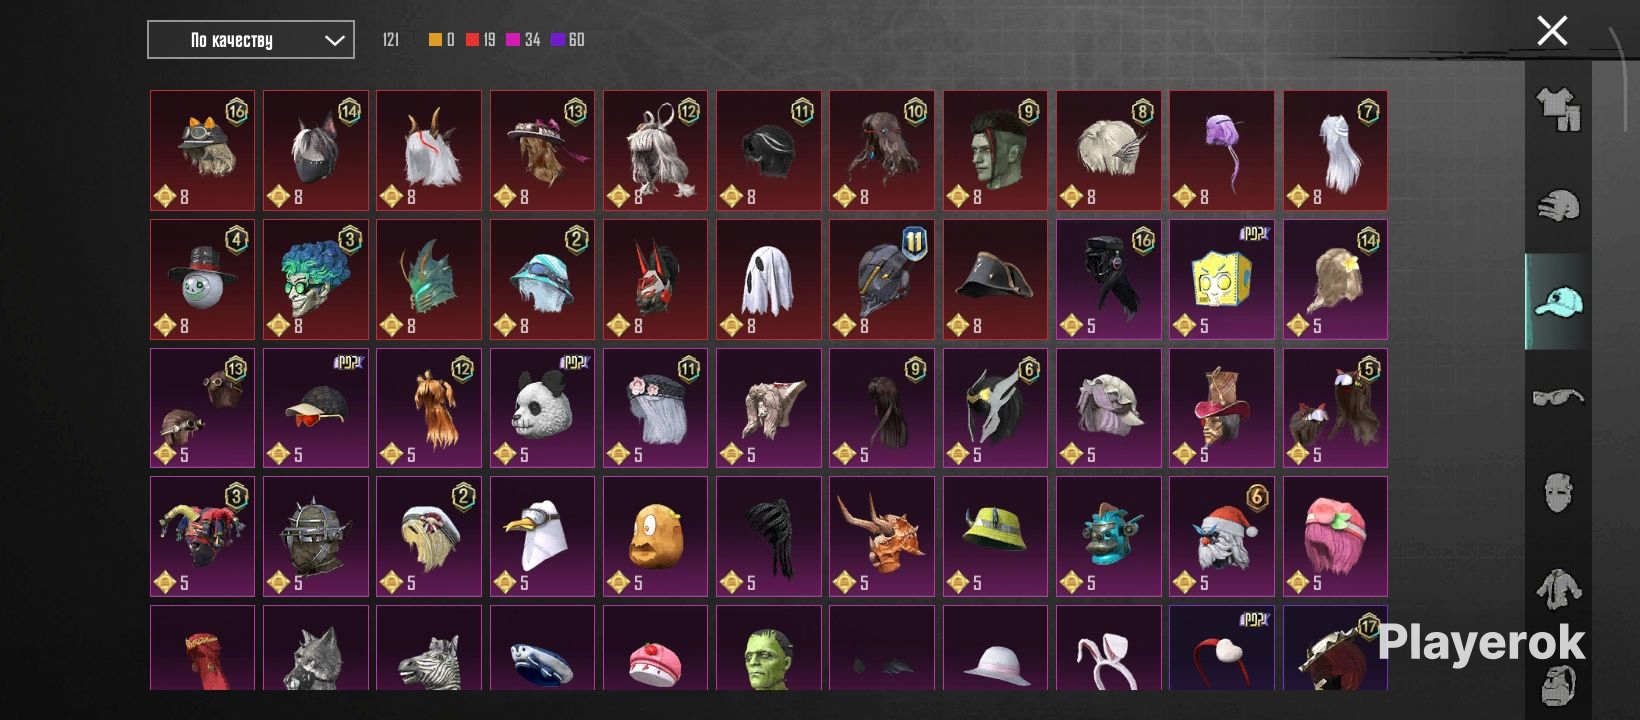The image size is (1640, 720).
Task: Select the snowman with black hat item
Action: pos(202,279)
